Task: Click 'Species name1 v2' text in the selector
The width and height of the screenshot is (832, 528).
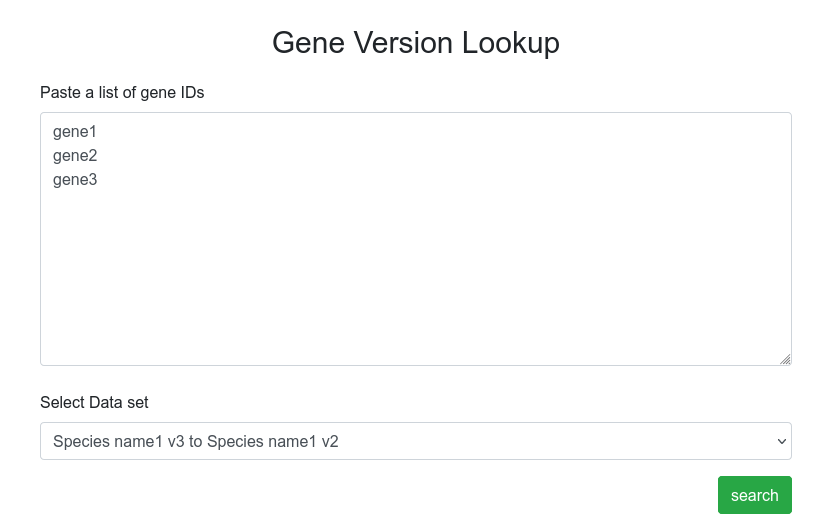Action: [273, 442]
